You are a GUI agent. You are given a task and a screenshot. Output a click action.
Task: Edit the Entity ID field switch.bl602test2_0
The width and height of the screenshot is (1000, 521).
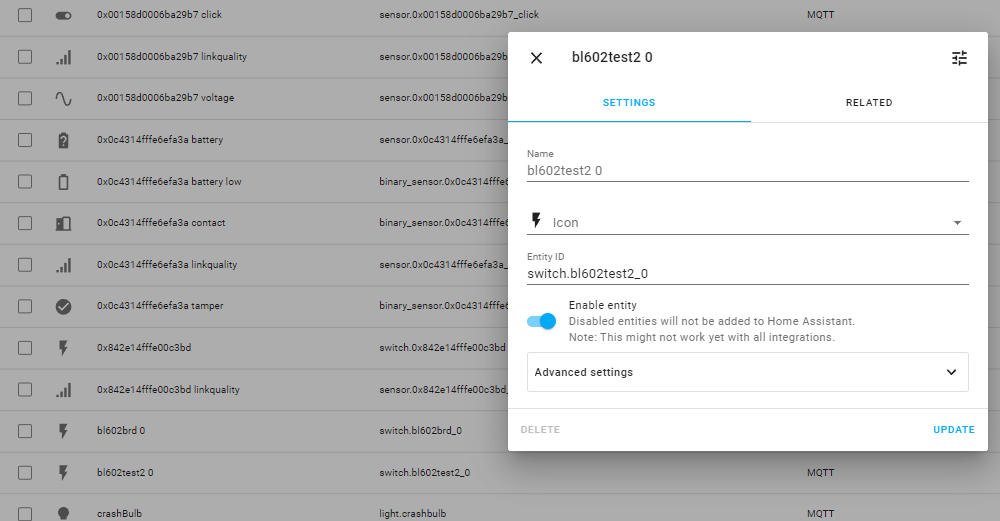tap(747, 274)
